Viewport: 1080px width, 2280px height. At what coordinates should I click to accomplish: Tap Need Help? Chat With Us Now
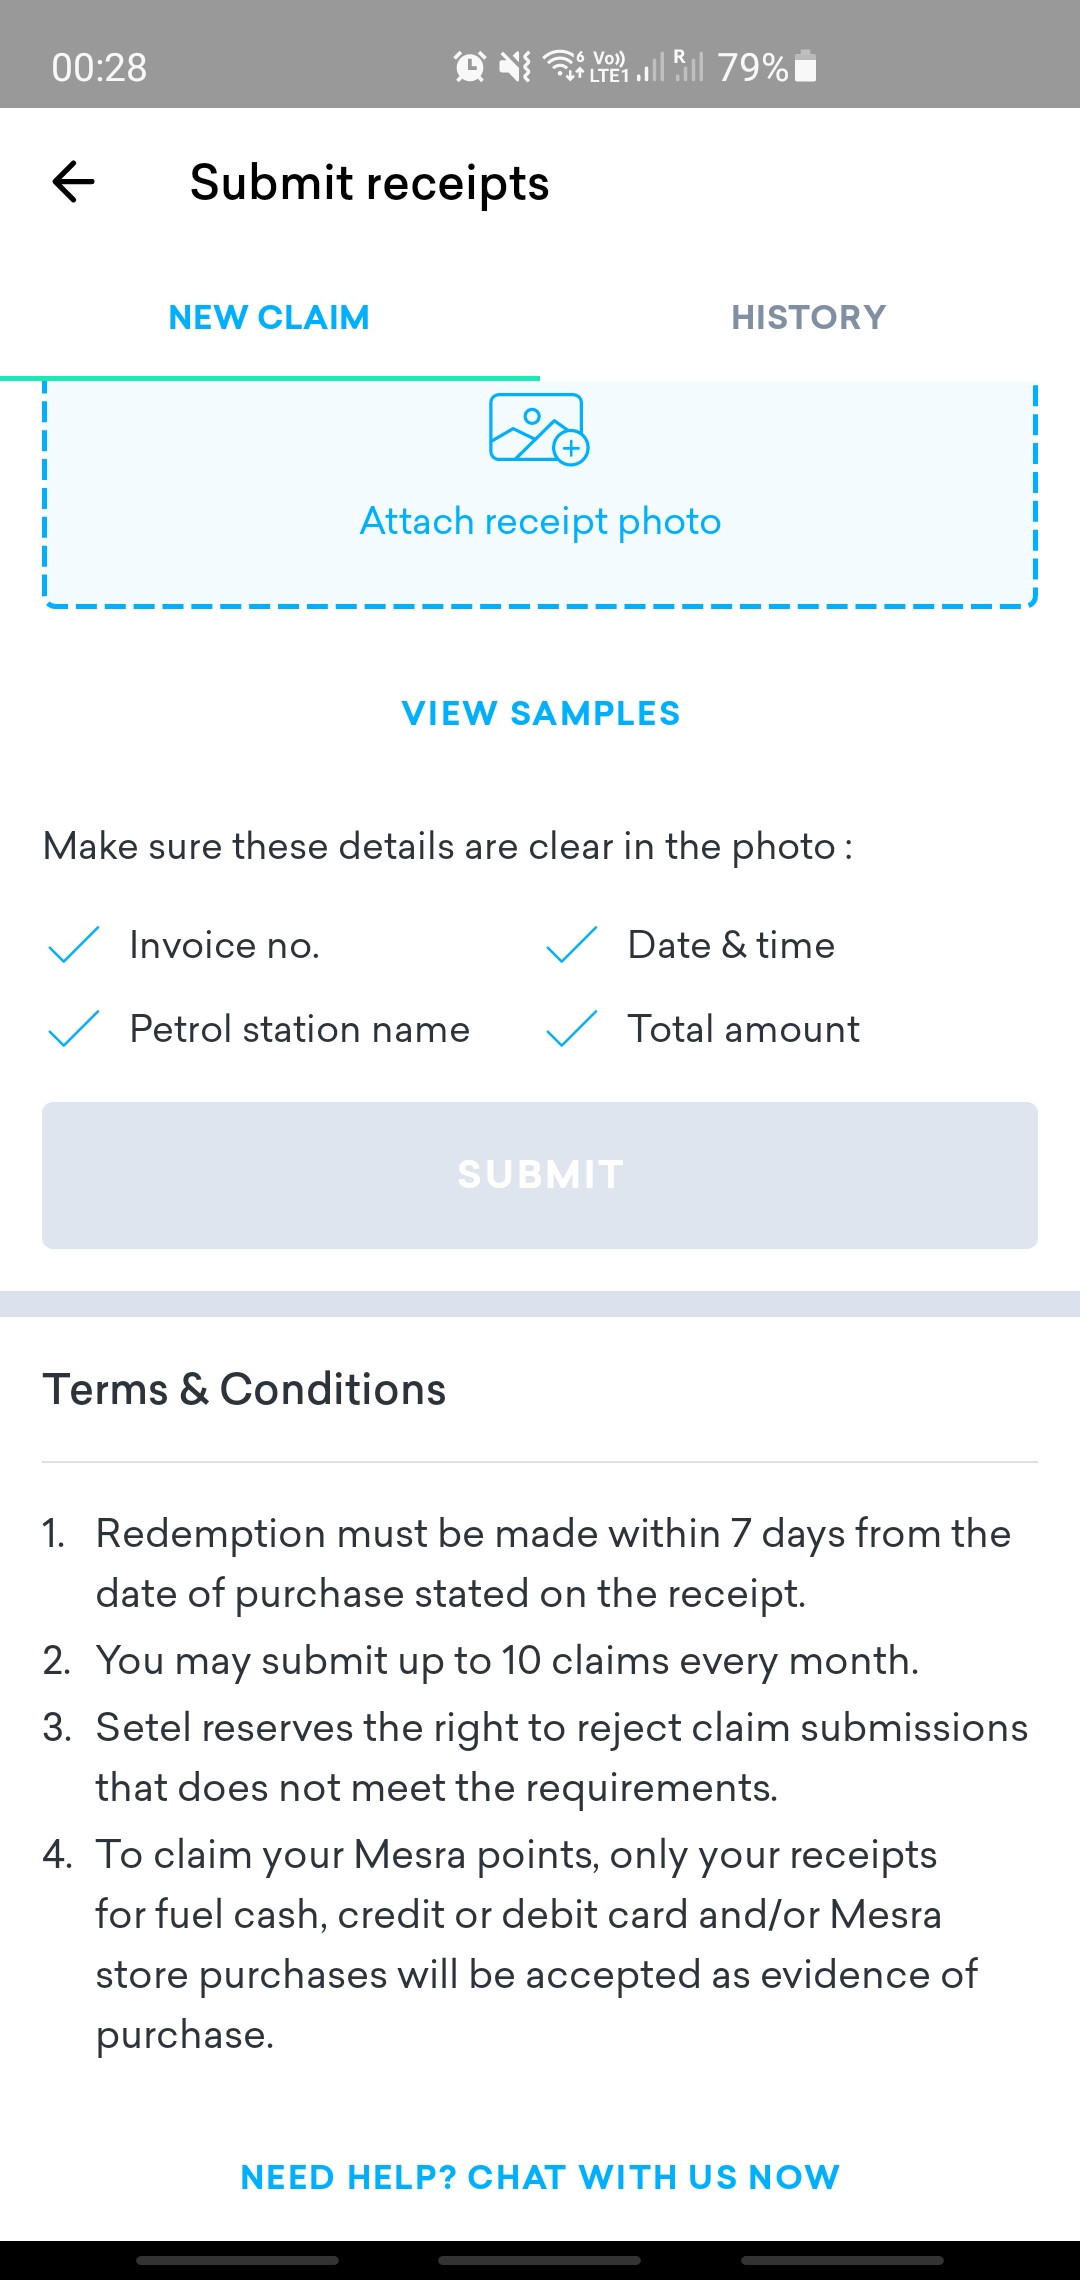coord(540,2177)
